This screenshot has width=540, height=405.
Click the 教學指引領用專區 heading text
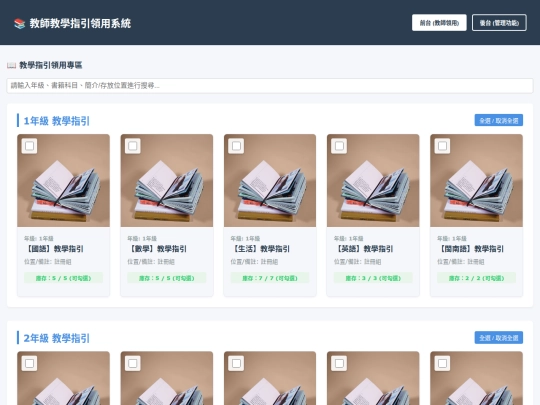tap(51, 65)
